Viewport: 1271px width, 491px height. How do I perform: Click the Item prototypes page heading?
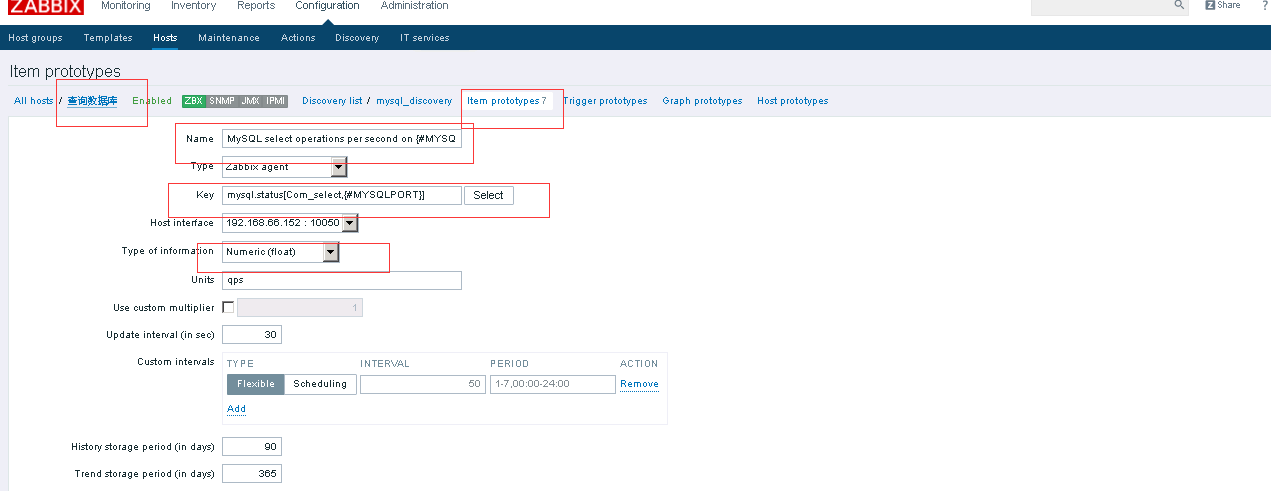(65, 72)
